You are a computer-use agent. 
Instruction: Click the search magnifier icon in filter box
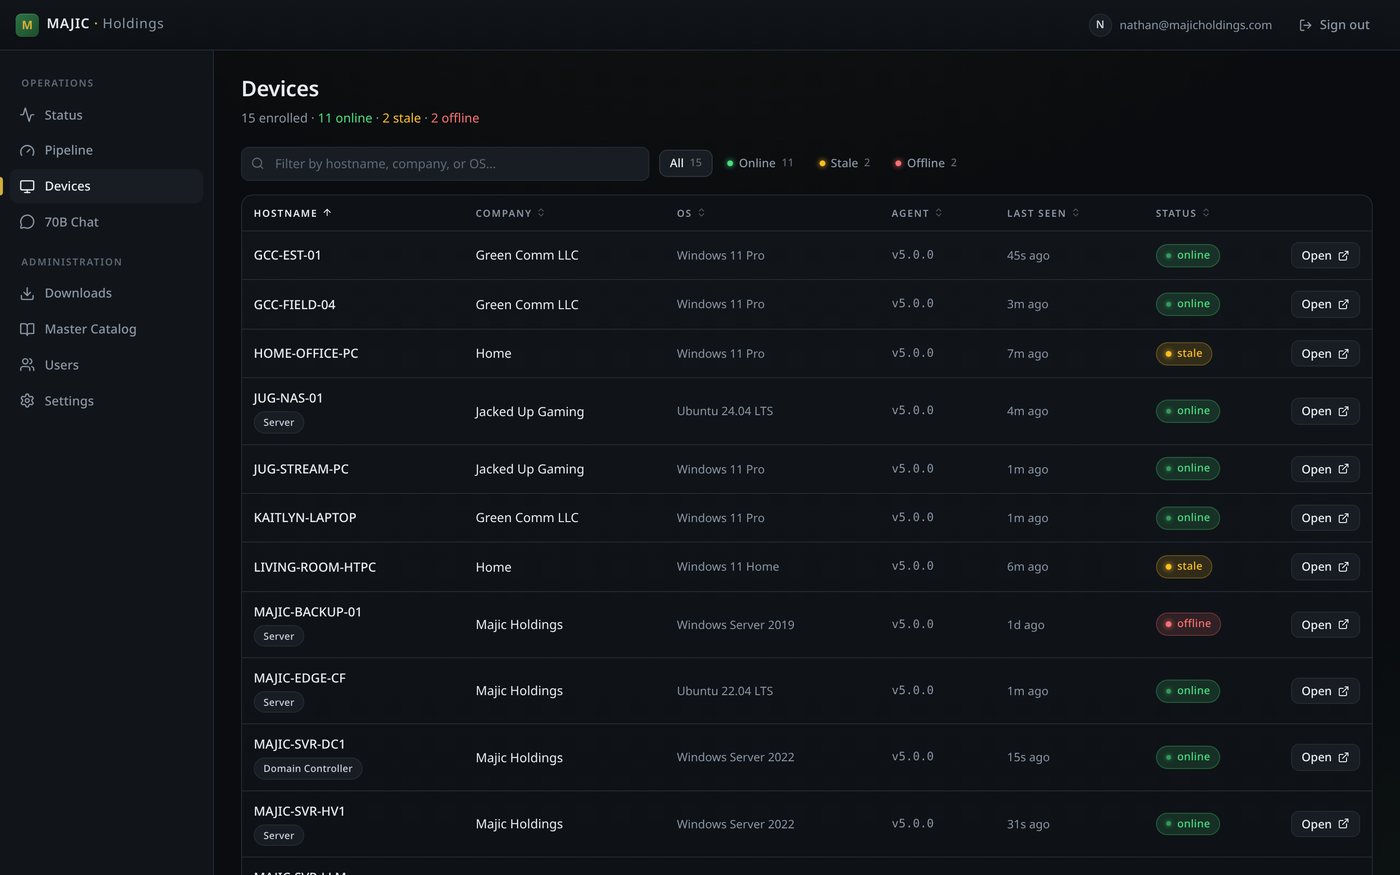tap(258, 163)
